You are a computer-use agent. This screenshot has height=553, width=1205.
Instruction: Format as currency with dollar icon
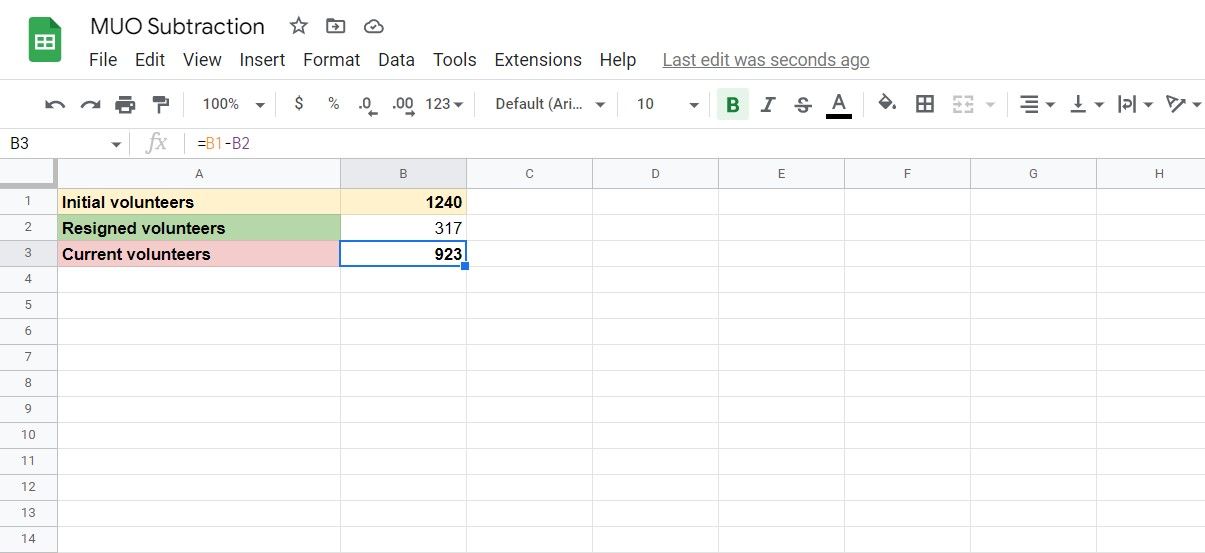pyautogui.click(x=299, y=104)
